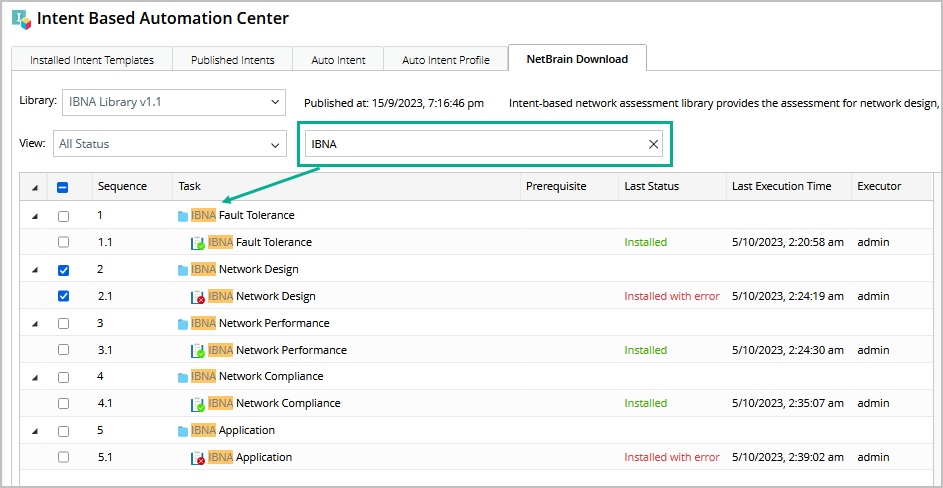Clear the IBNA search text with X
Image resolution: width=943 pixels, height=488 pixels.
pyautogui.click(x=654, y=144)
